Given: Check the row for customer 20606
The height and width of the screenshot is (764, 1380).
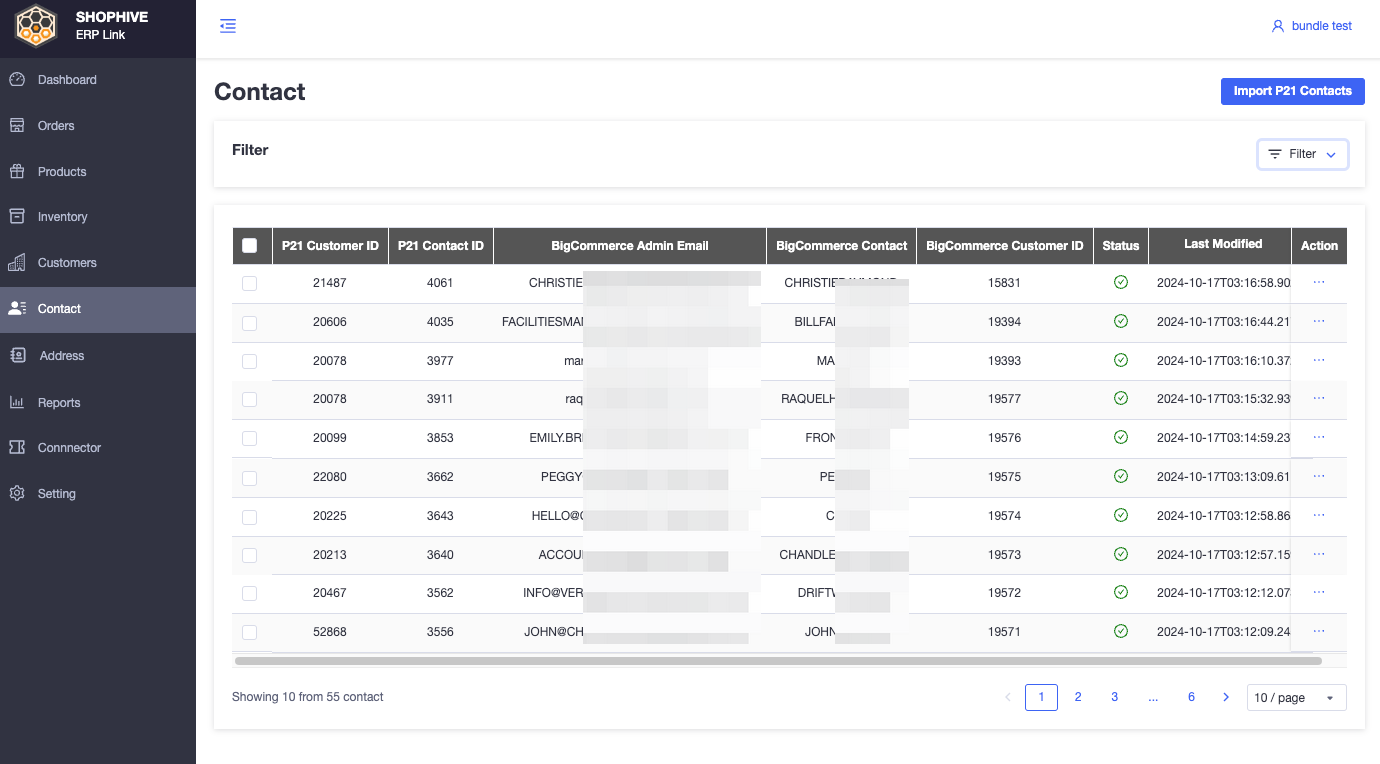Looking at the screenshot, I should [x=250, y=323].
